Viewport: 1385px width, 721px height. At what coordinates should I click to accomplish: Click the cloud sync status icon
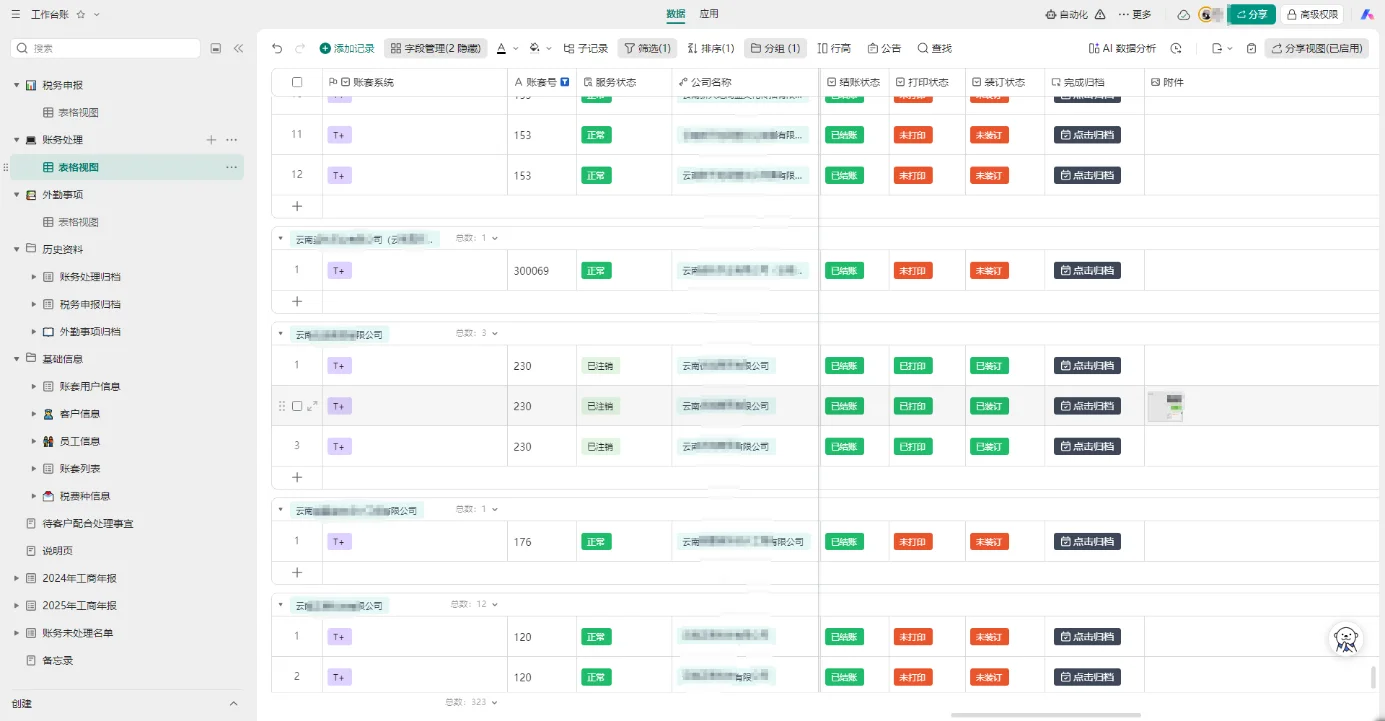(1183, 15)
